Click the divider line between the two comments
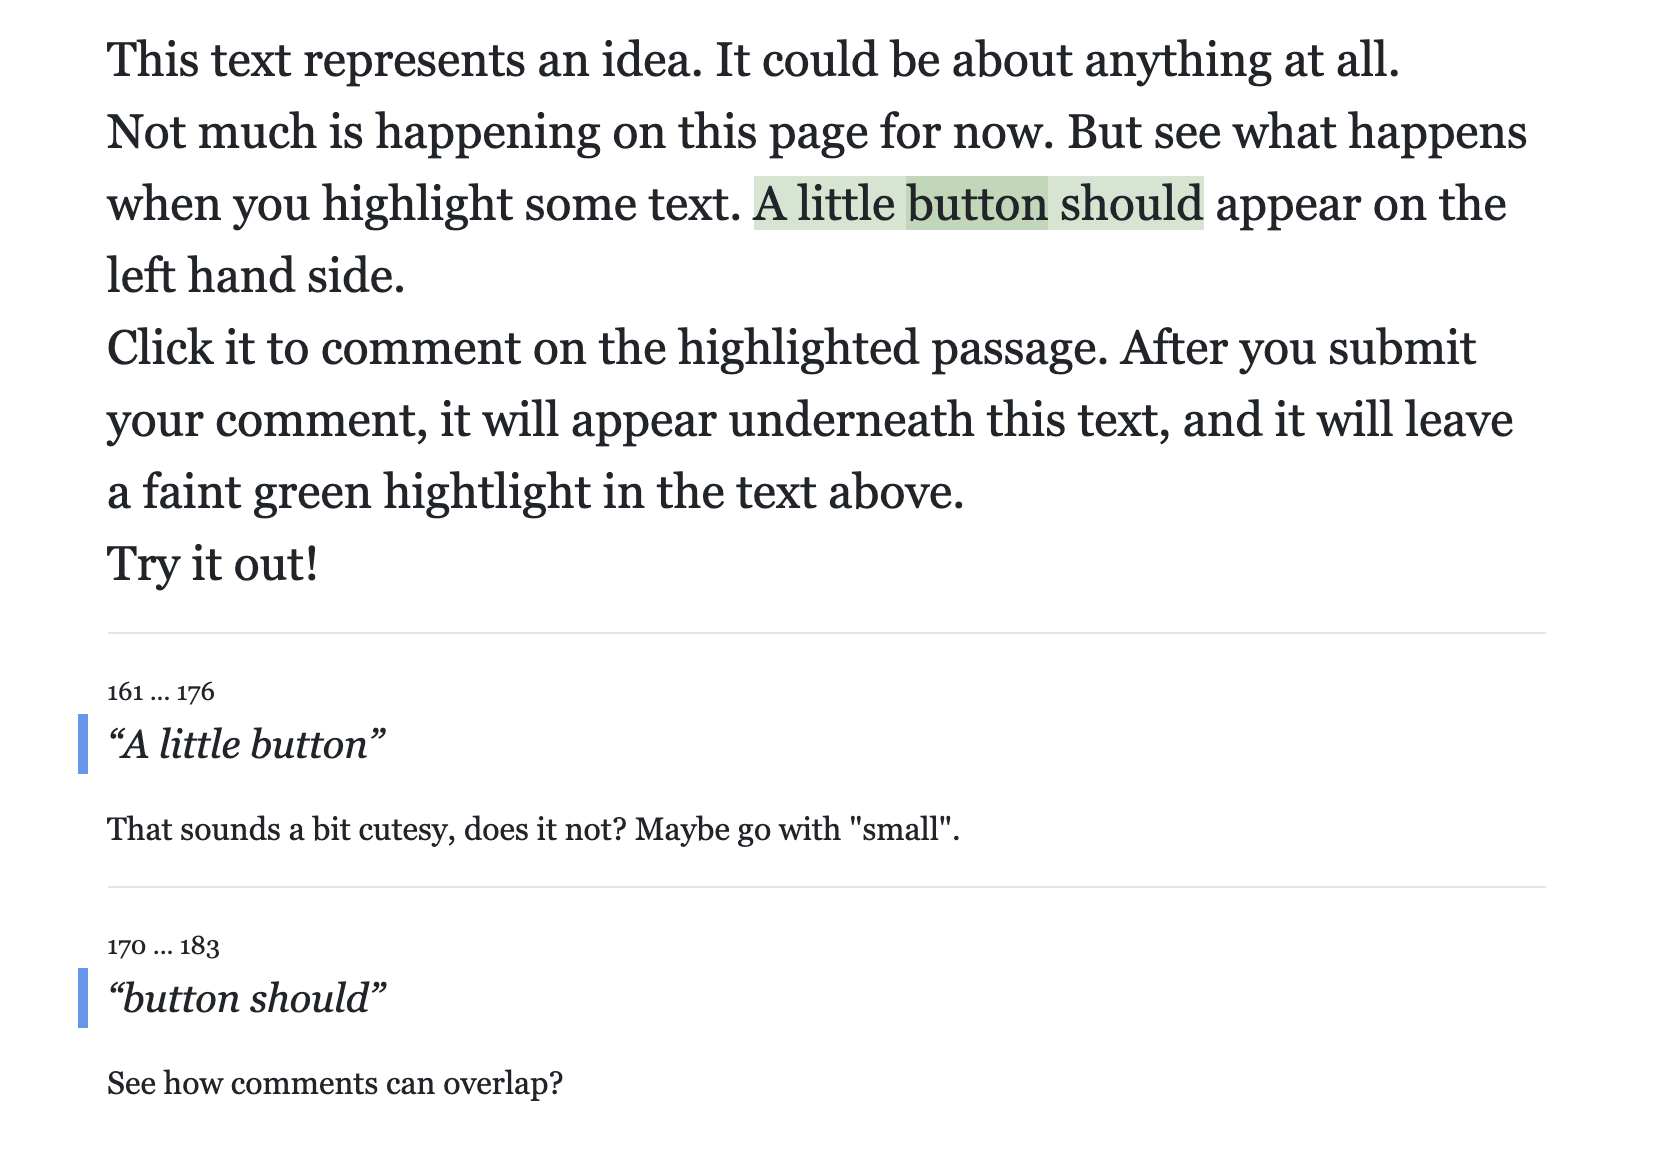Image resolution: width=1658 pixels, height=1152 pixels. pyautogui.click(x=826, y=887)
